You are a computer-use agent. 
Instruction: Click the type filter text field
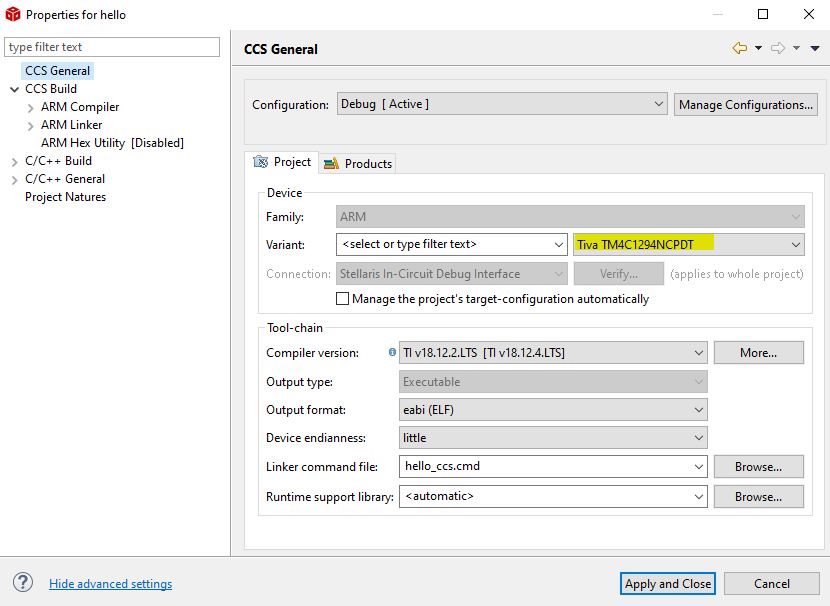click(x=112, y=46)
